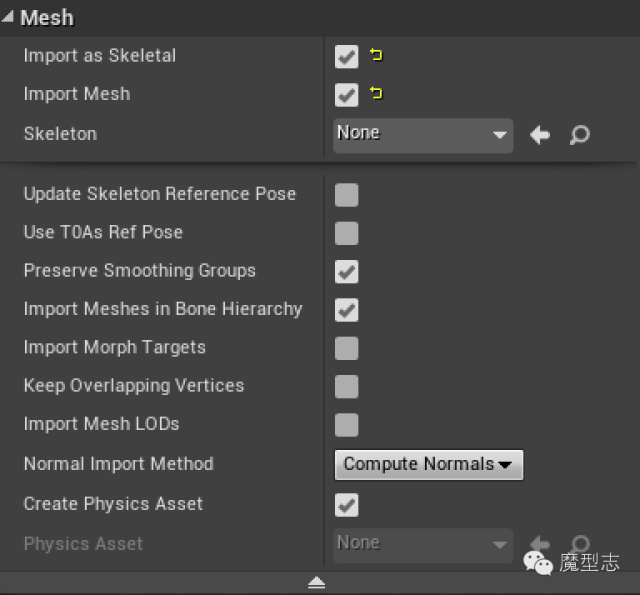Screen dimensions: 640x595
Task: Uncheck Create Physics Asset checkbox
Action: tap(347, 505)
